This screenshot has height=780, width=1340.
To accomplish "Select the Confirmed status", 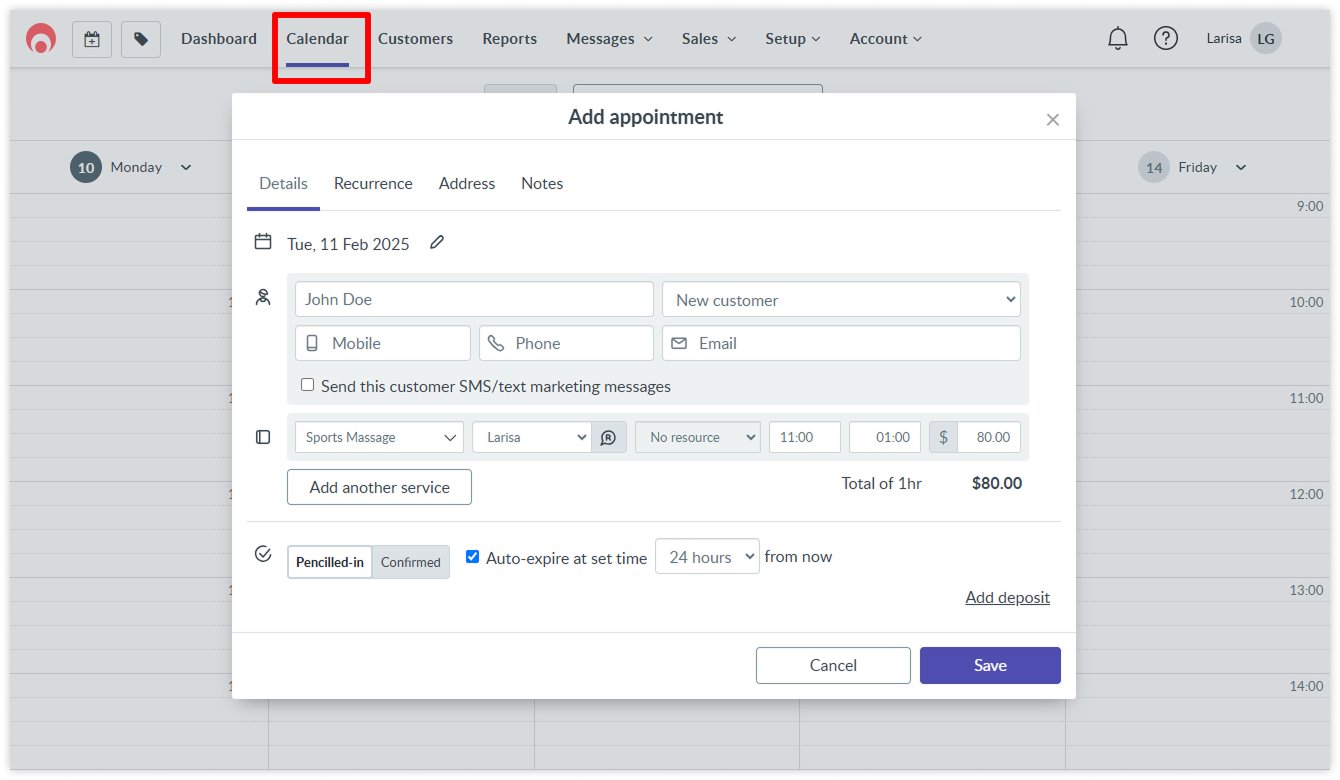I will click(411, 562).
